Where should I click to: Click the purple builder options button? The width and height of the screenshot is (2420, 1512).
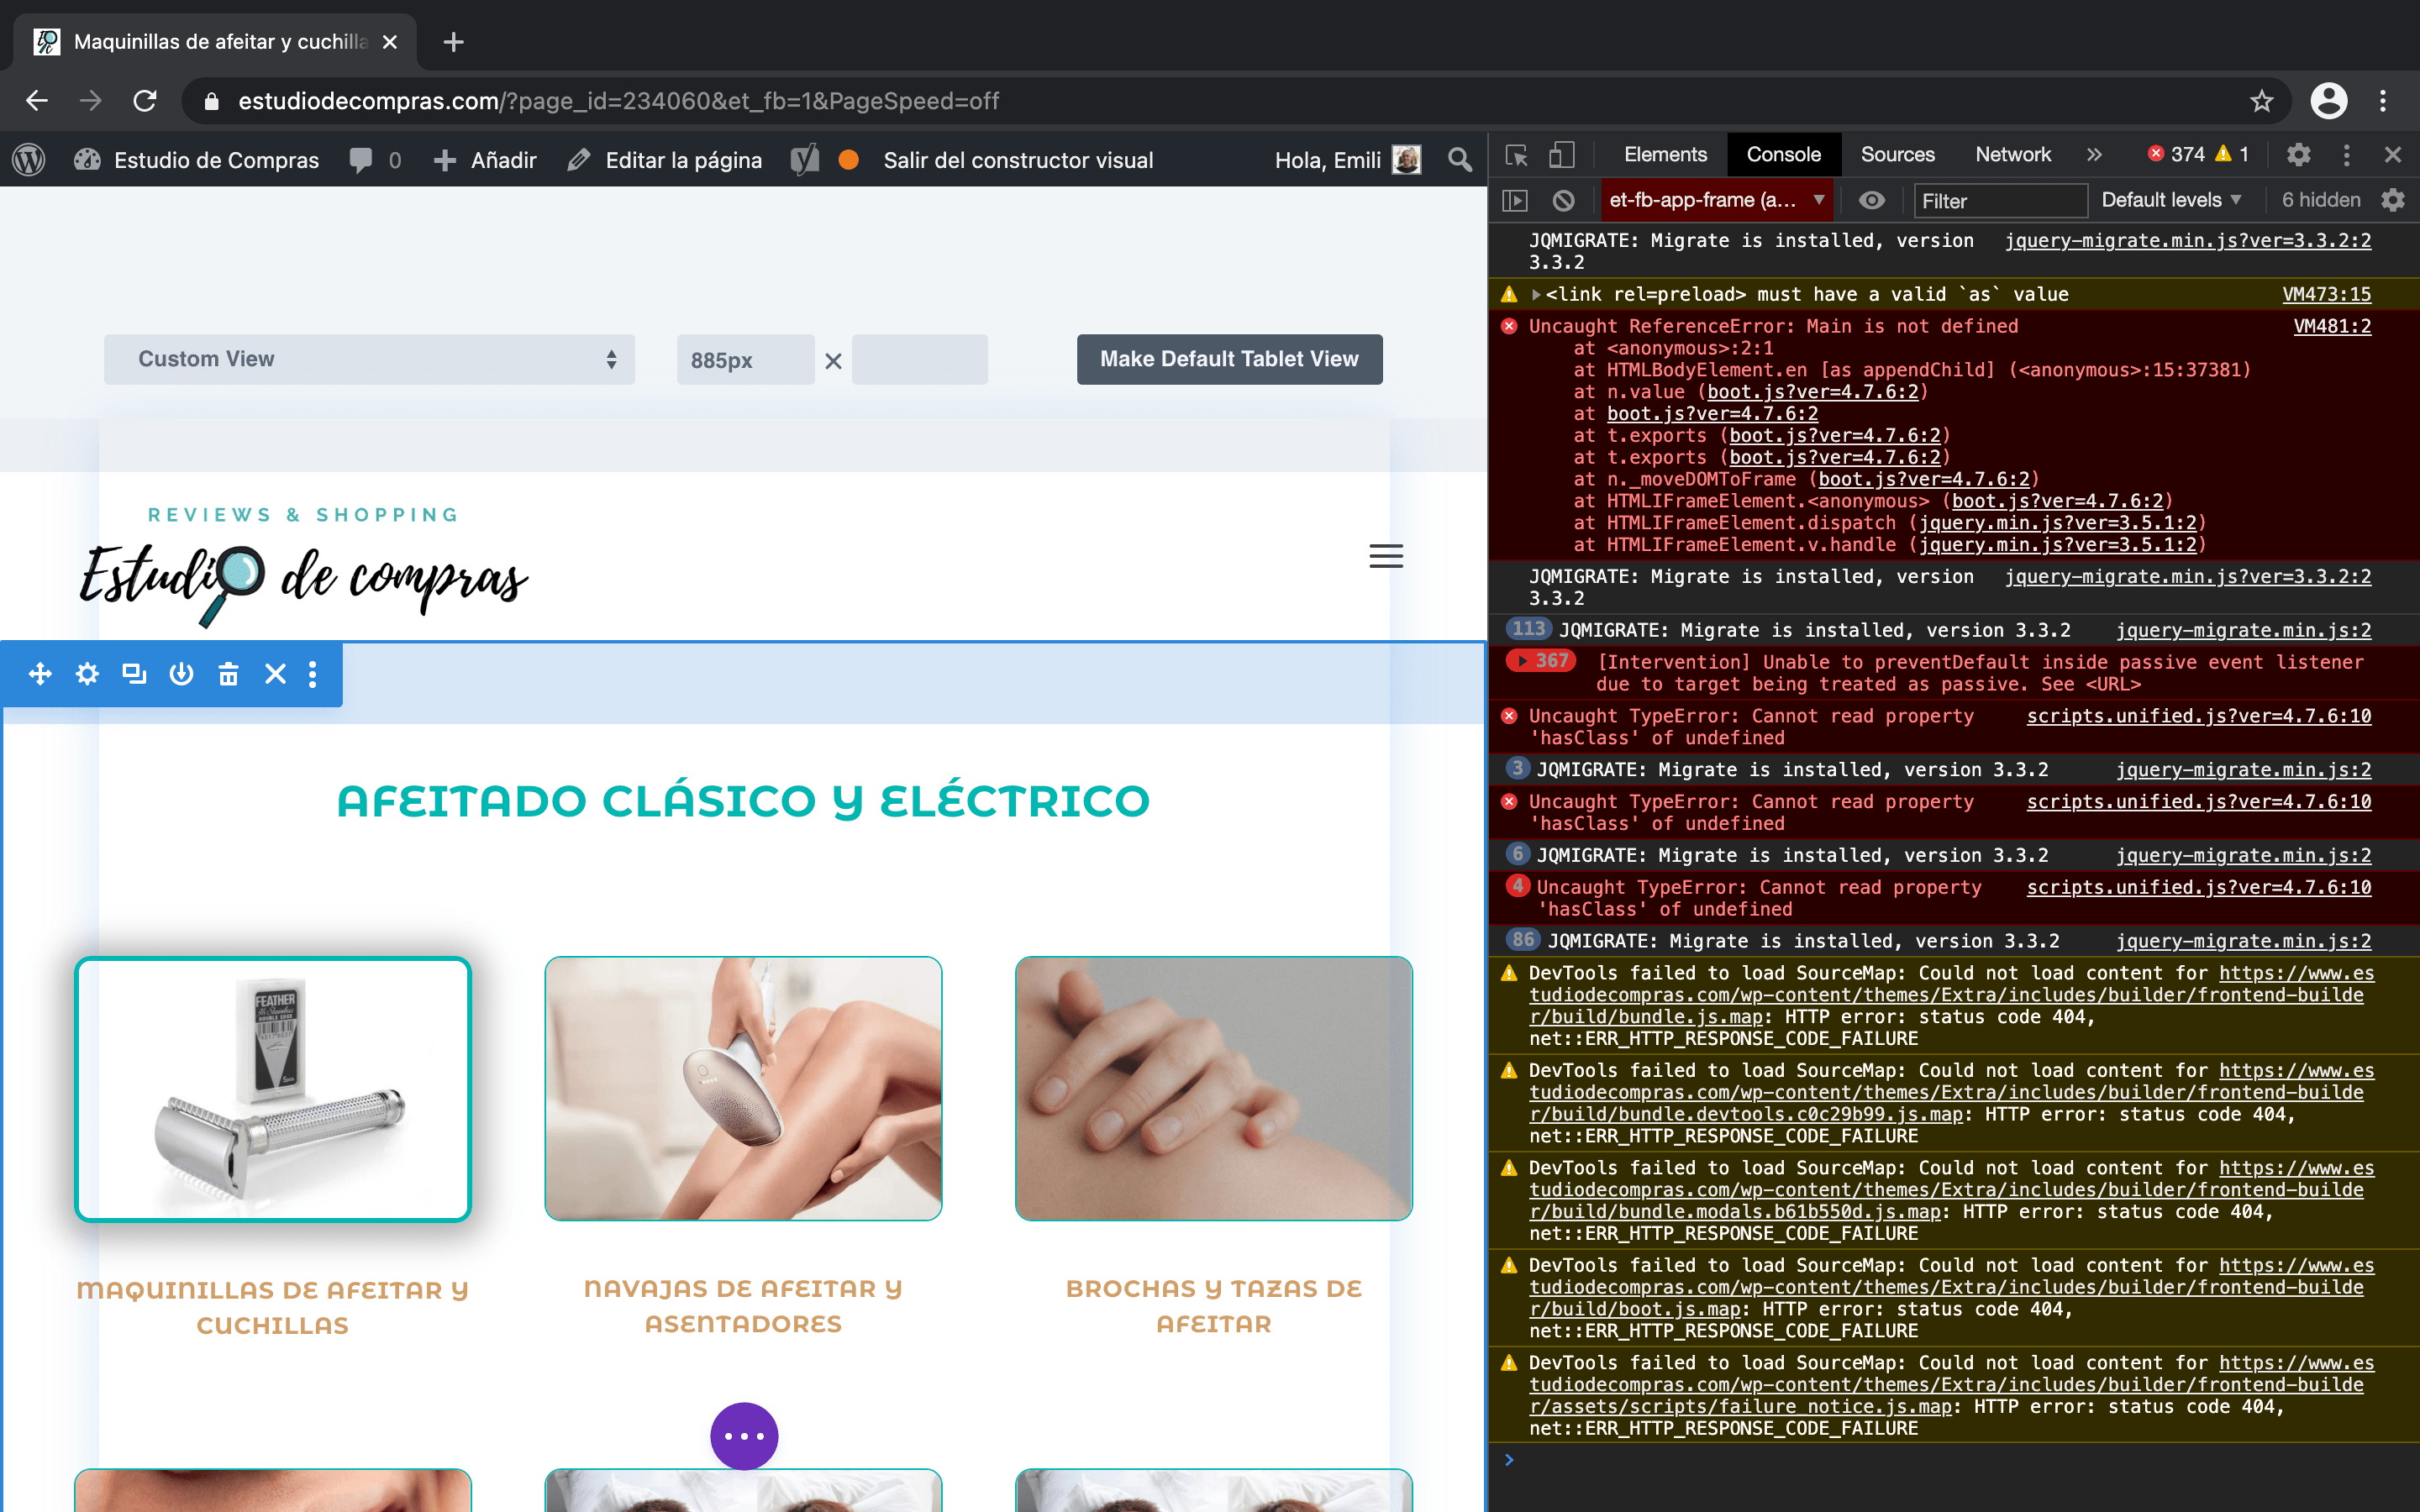coord(744,1436)
